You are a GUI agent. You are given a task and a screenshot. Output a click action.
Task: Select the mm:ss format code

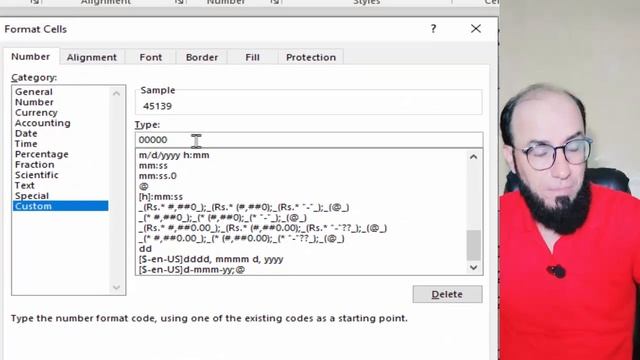[153, 166]
